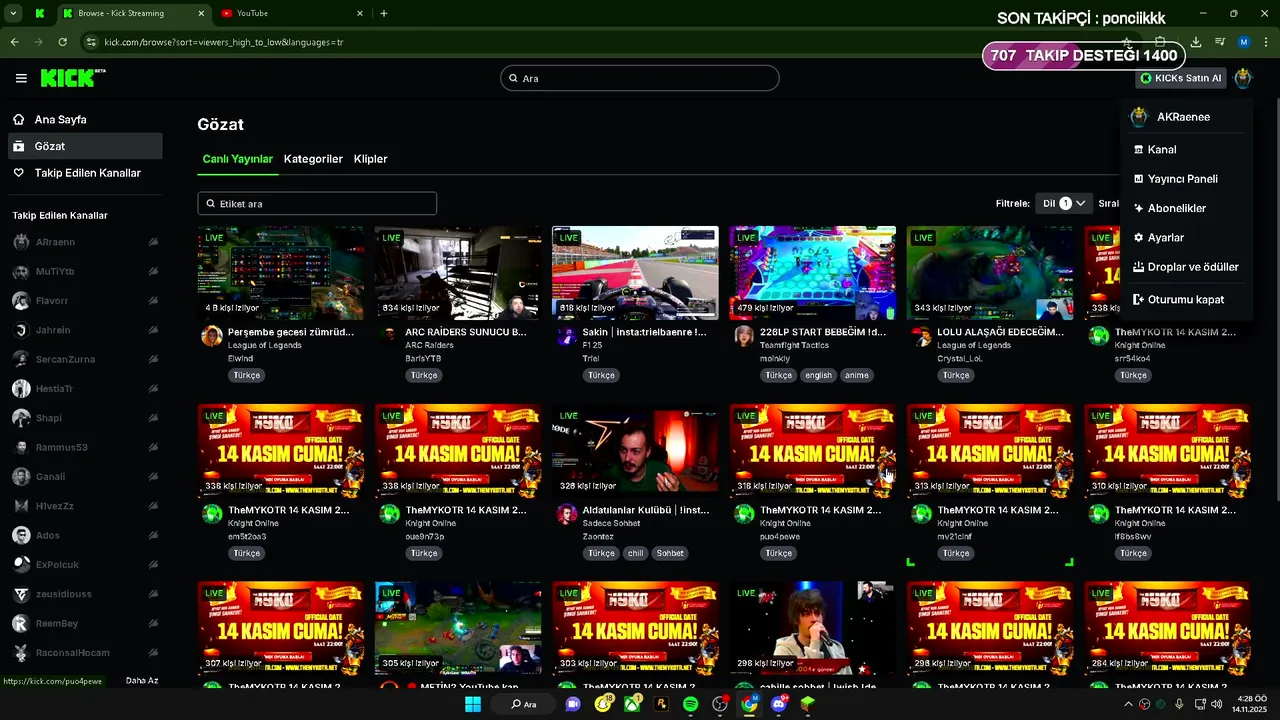The height and width of the screenshot is (720, 1280).
Task: Open followed channel ARaenn in sidebar
Action: [84, 242]
